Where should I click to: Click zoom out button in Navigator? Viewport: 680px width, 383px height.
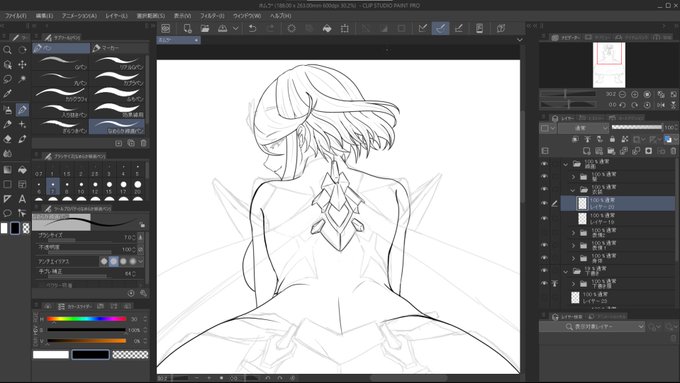622,94
